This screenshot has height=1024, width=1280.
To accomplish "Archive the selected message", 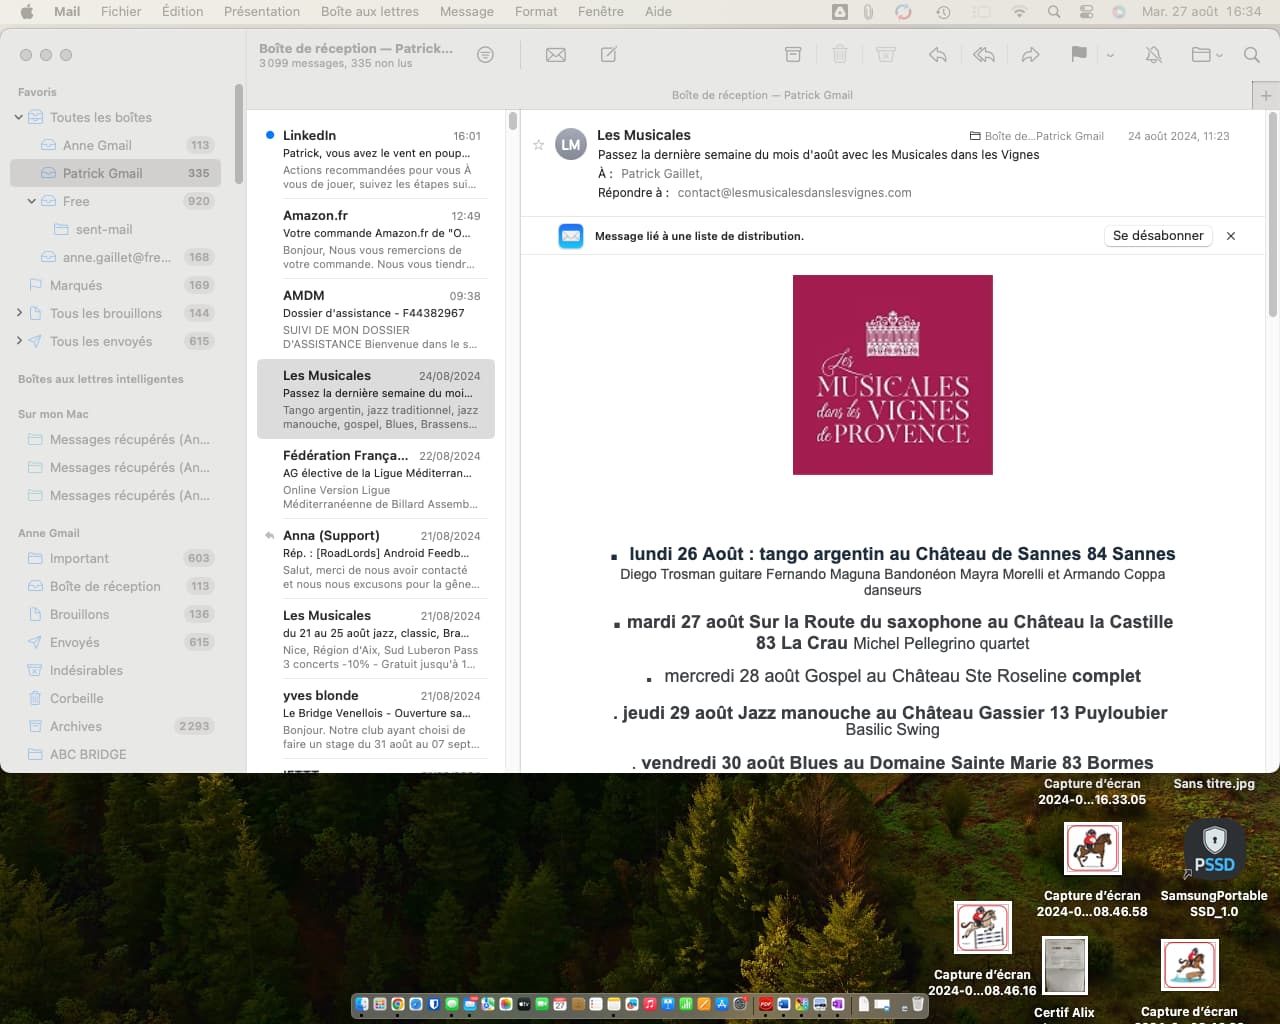I will click(793, 55).
